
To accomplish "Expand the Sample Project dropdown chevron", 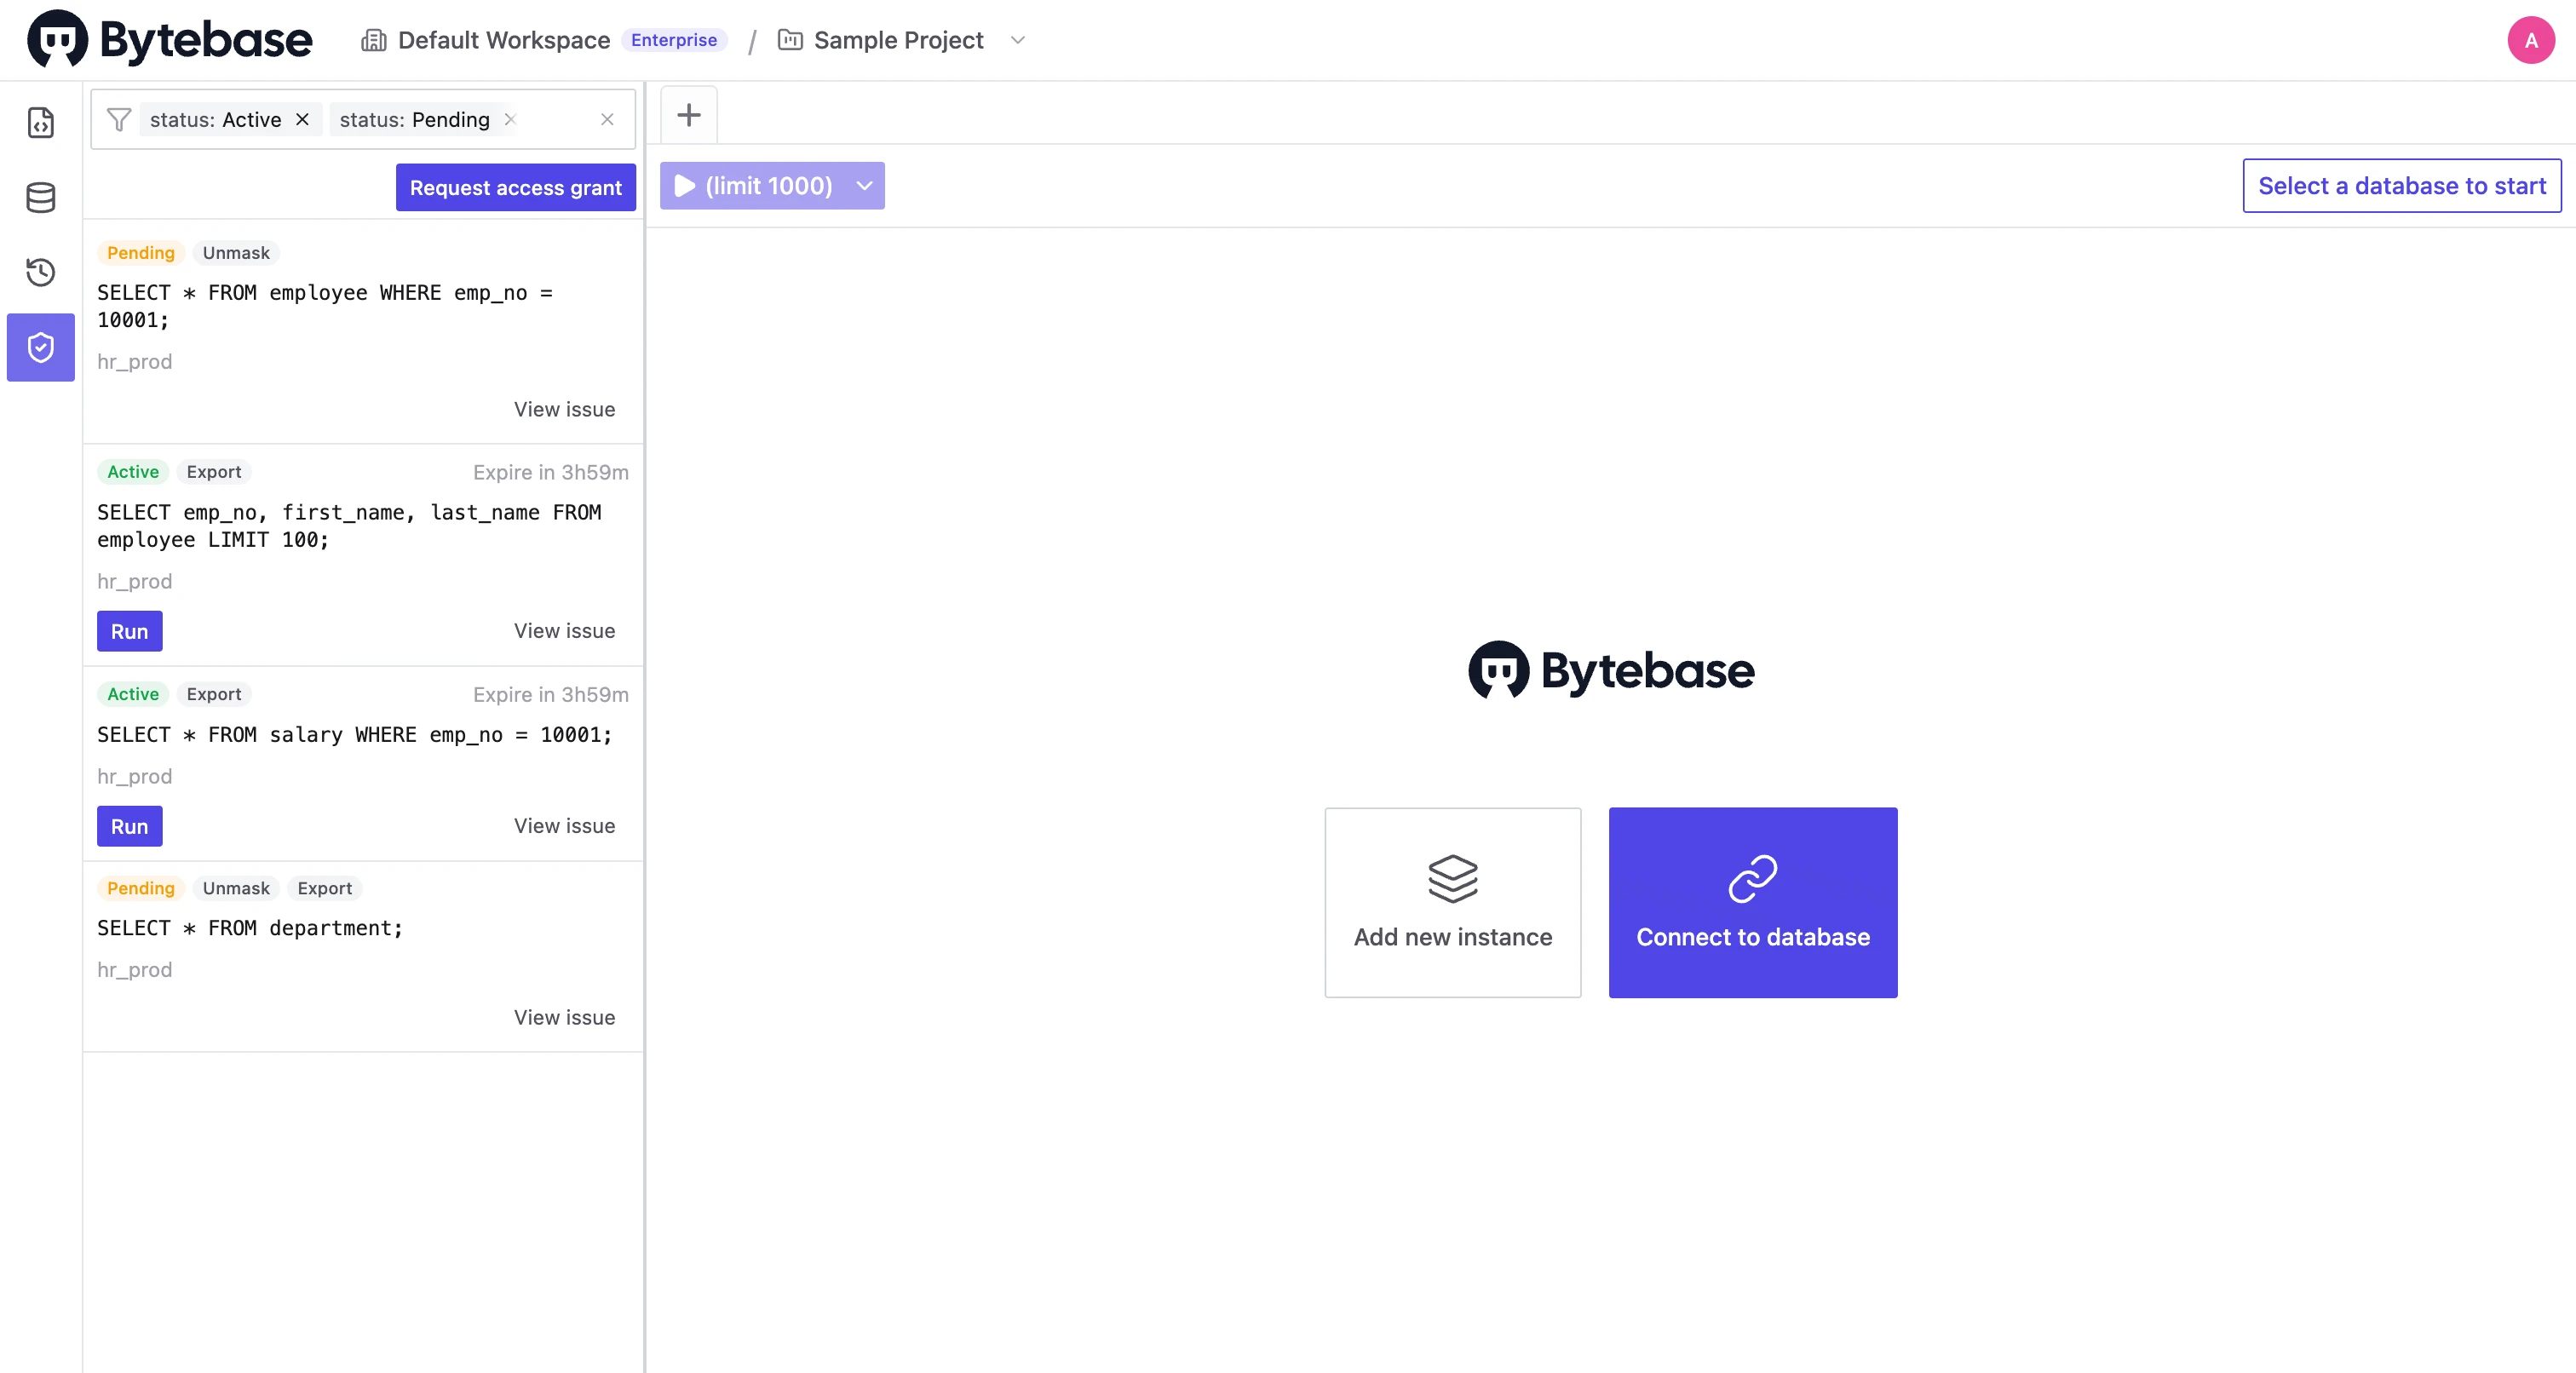I will tap(1018, 40).
